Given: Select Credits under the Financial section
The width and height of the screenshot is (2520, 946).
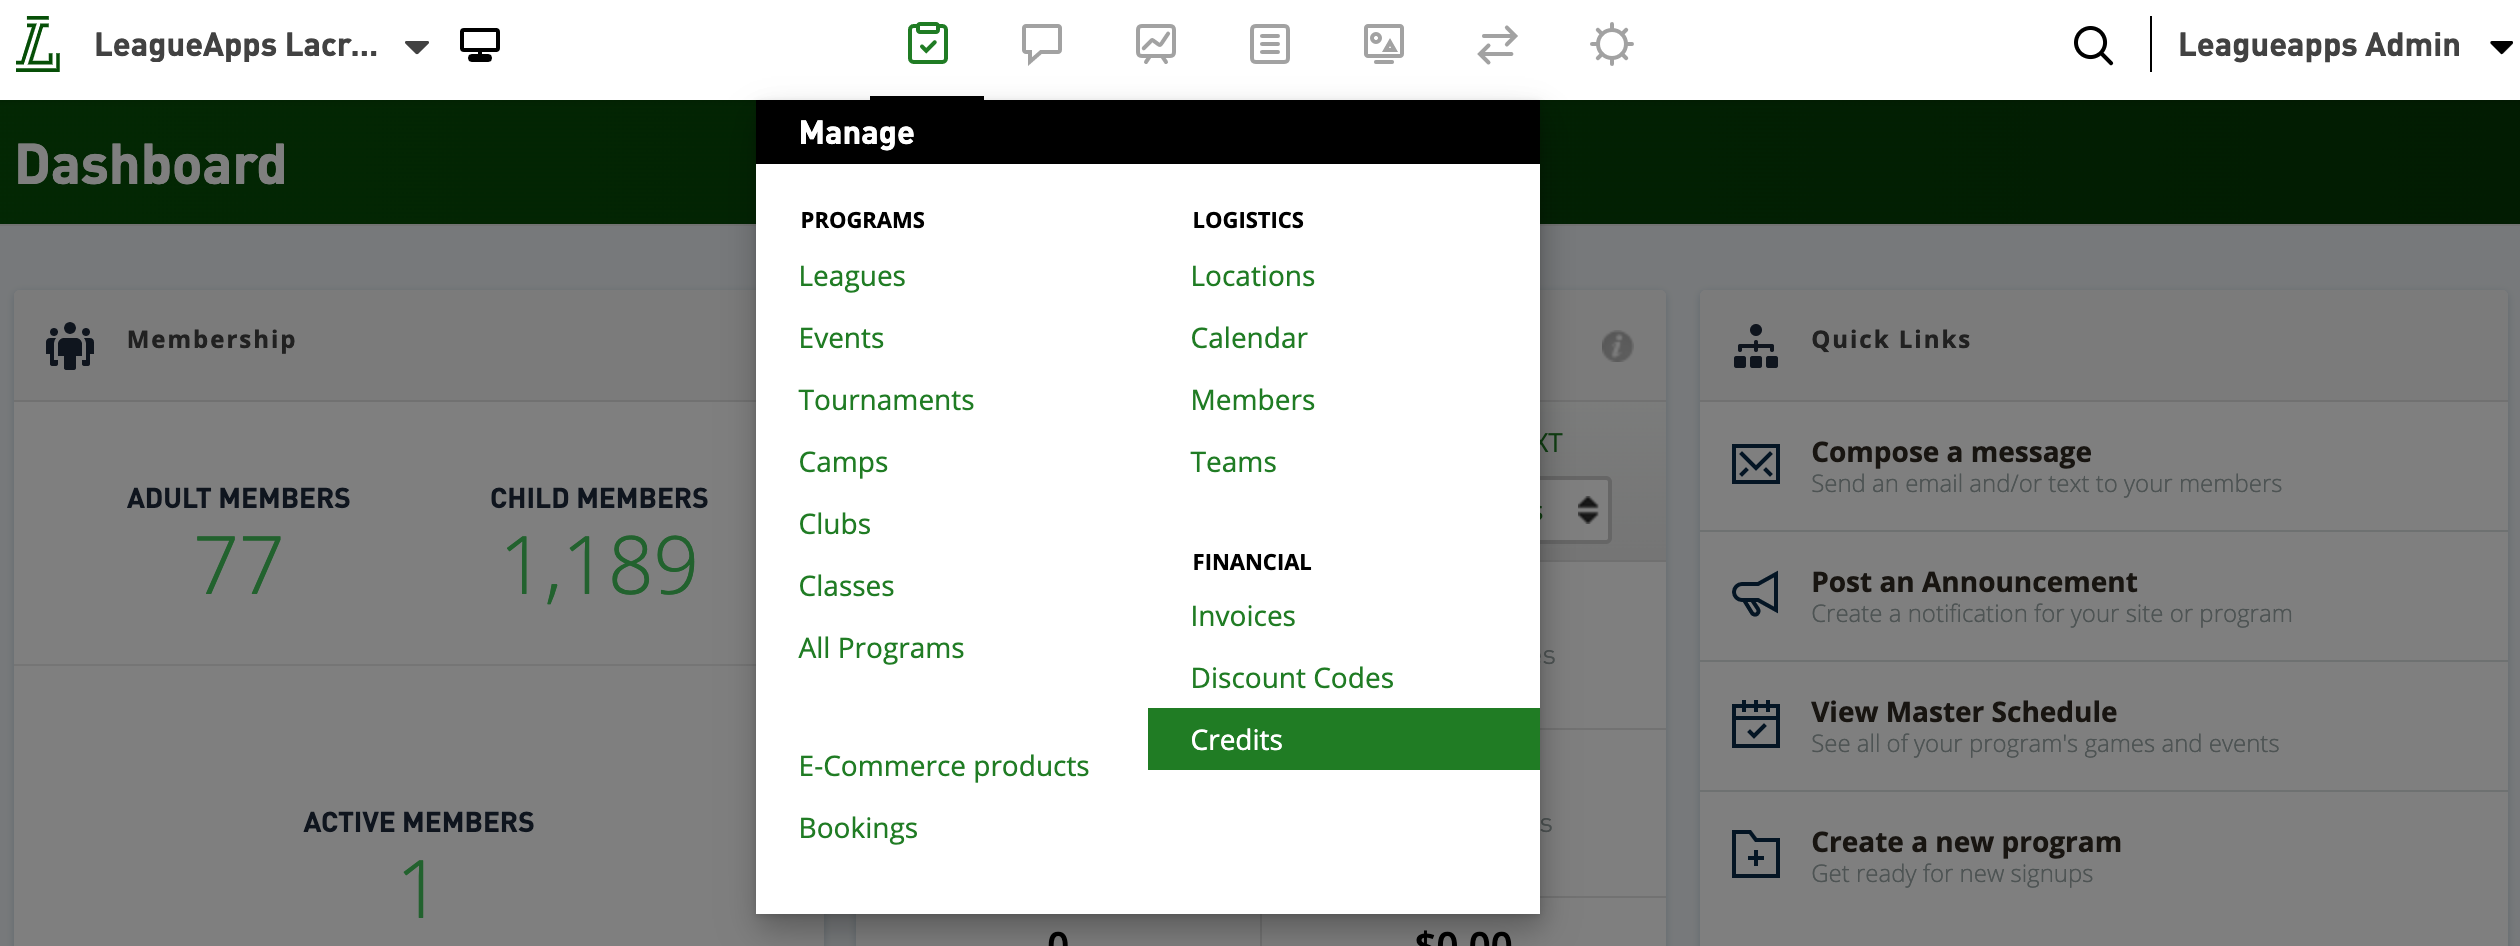Looking at the screenshot, I should 1236,739.
